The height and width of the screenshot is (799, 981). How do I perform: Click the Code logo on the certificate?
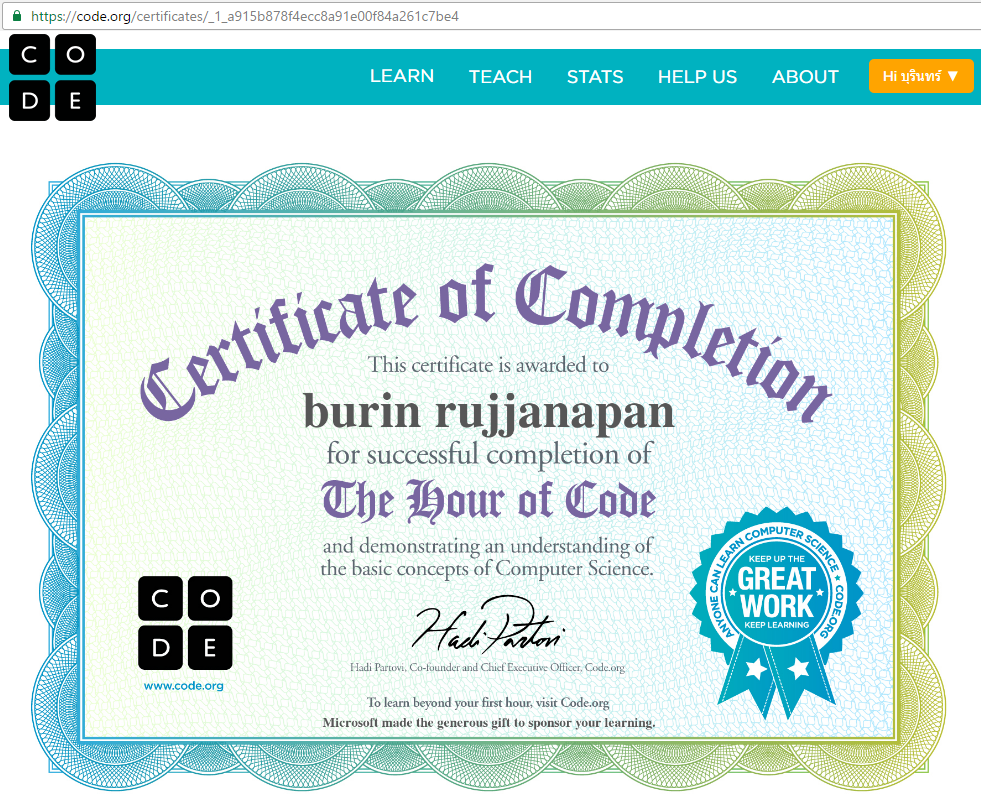[x=185, y=623]
